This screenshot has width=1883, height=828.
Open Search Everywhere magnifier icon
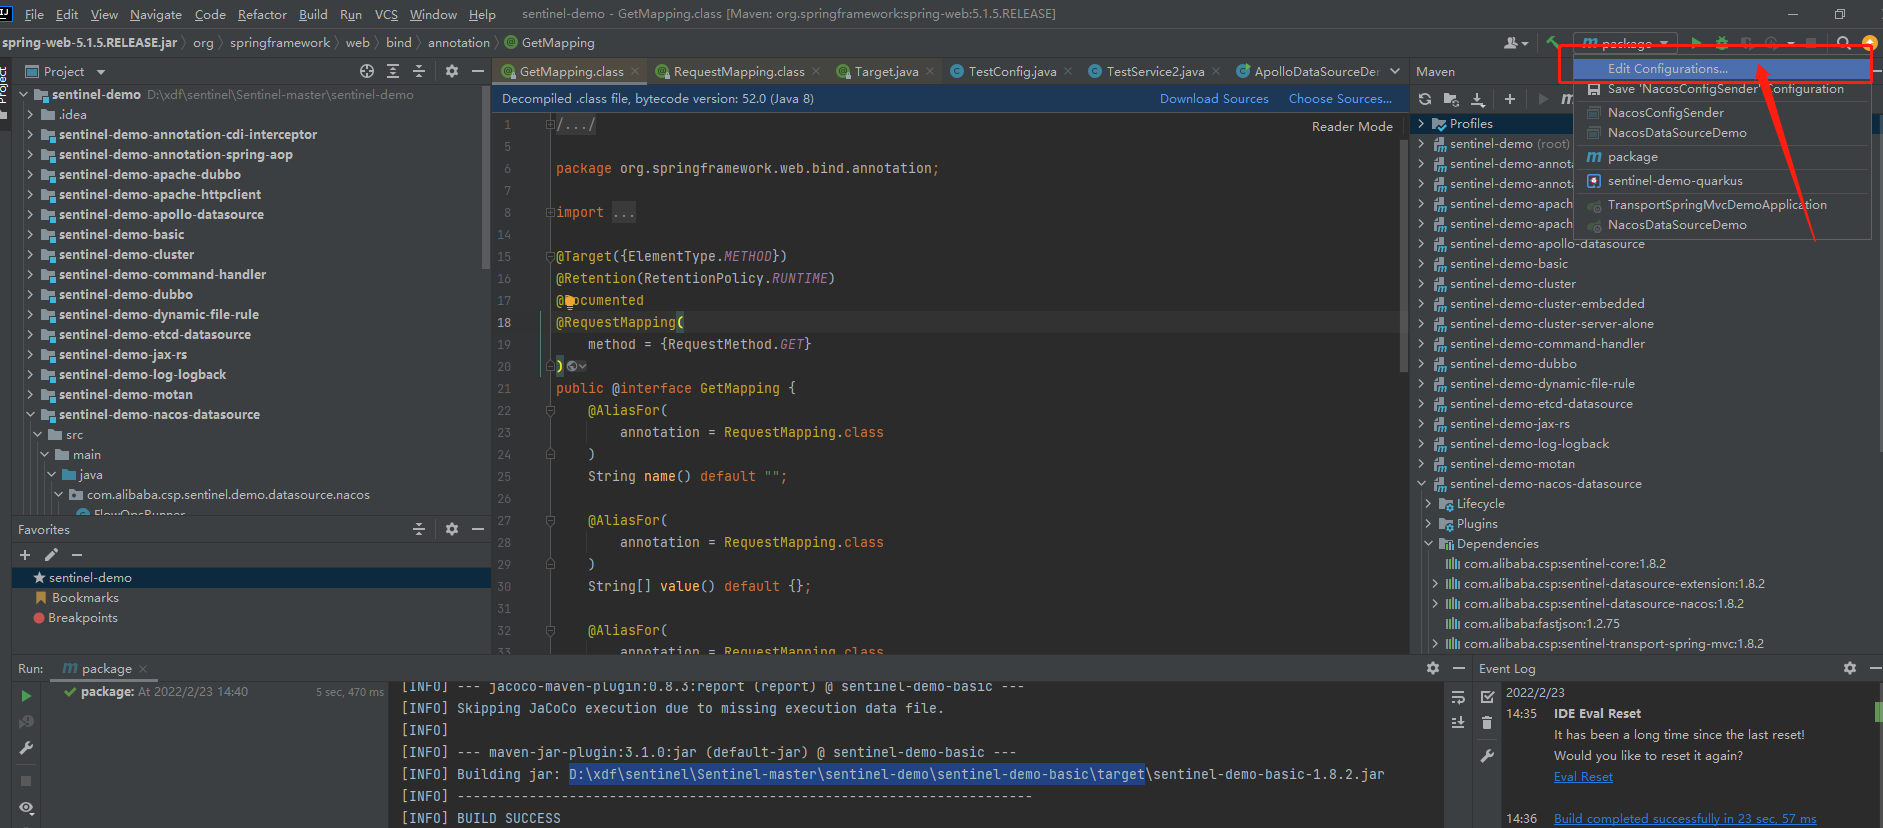(x=1843, y=43)
